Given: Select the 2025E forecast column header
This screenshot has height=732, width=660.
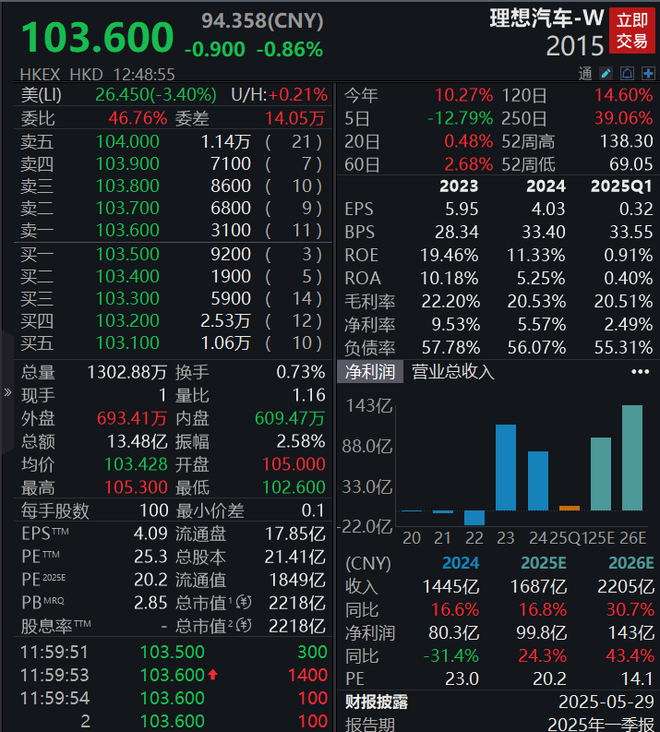Looking at the screenshot, I should (x=543, y=563).
